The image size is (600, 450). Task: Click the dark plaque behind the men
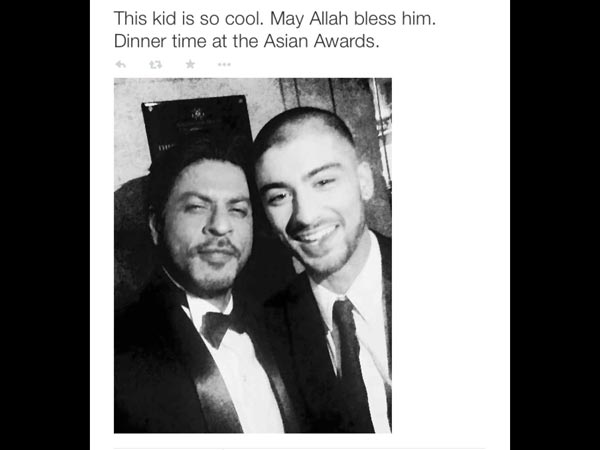pos(197,126)
